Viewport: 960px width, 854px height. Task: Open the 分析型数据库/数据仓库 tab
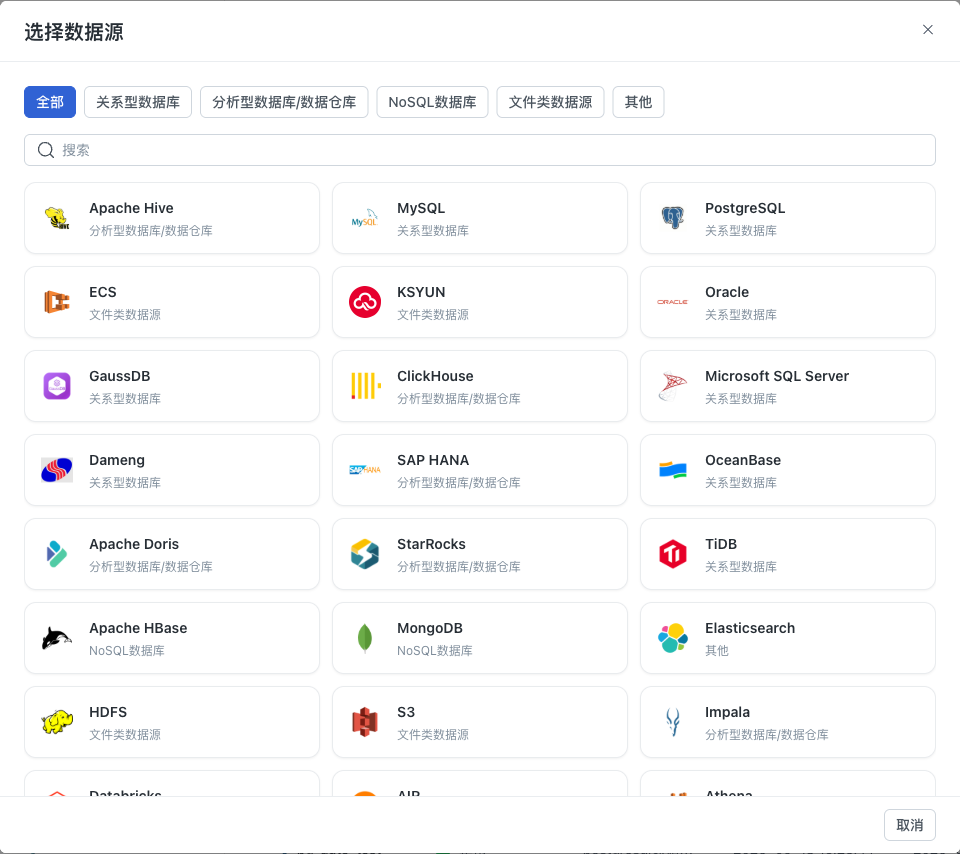(x=284, y=102)
